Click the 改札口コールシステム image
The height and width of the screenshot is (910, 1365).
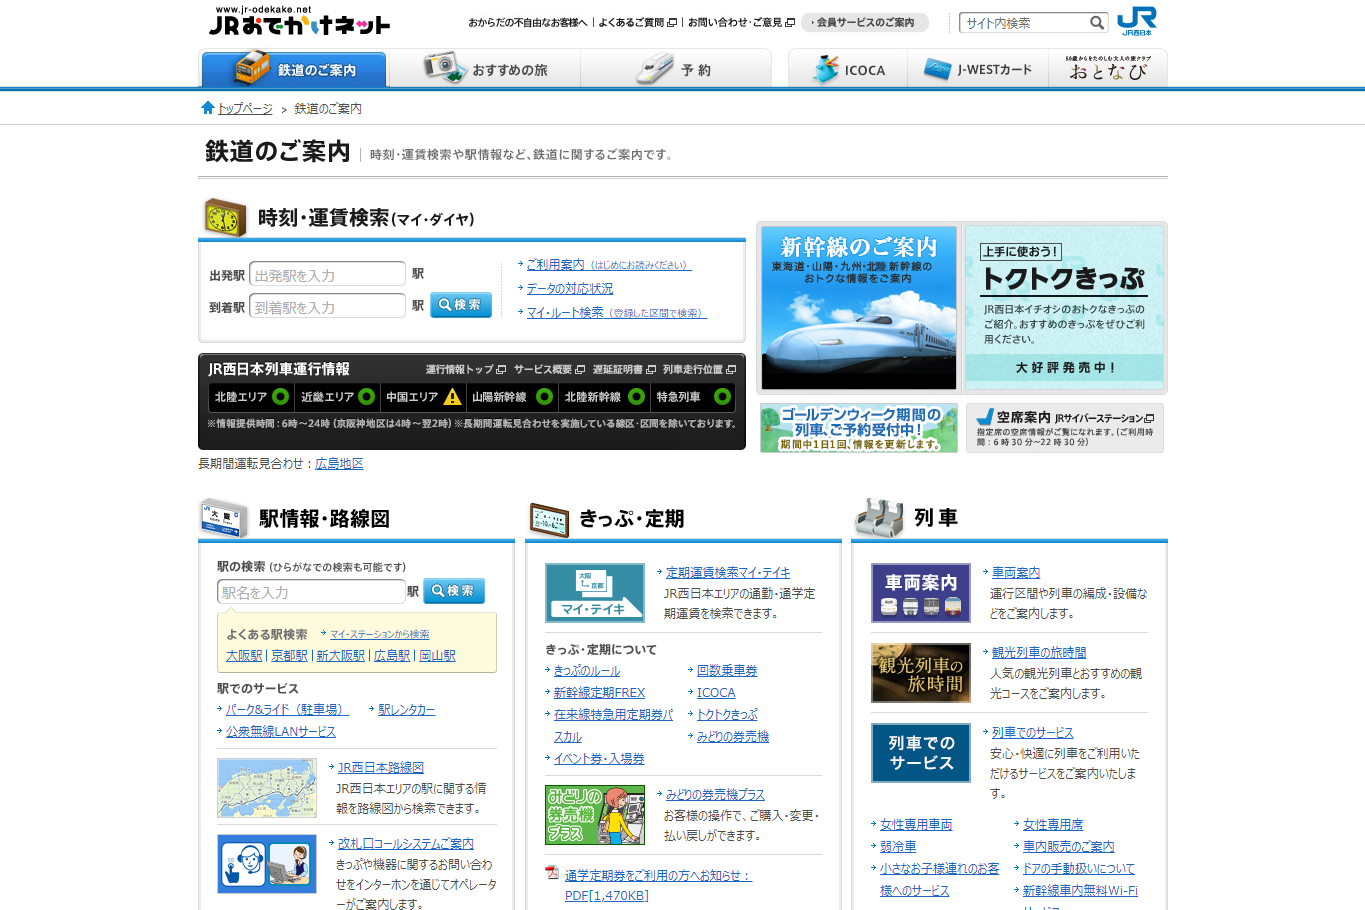267,864
